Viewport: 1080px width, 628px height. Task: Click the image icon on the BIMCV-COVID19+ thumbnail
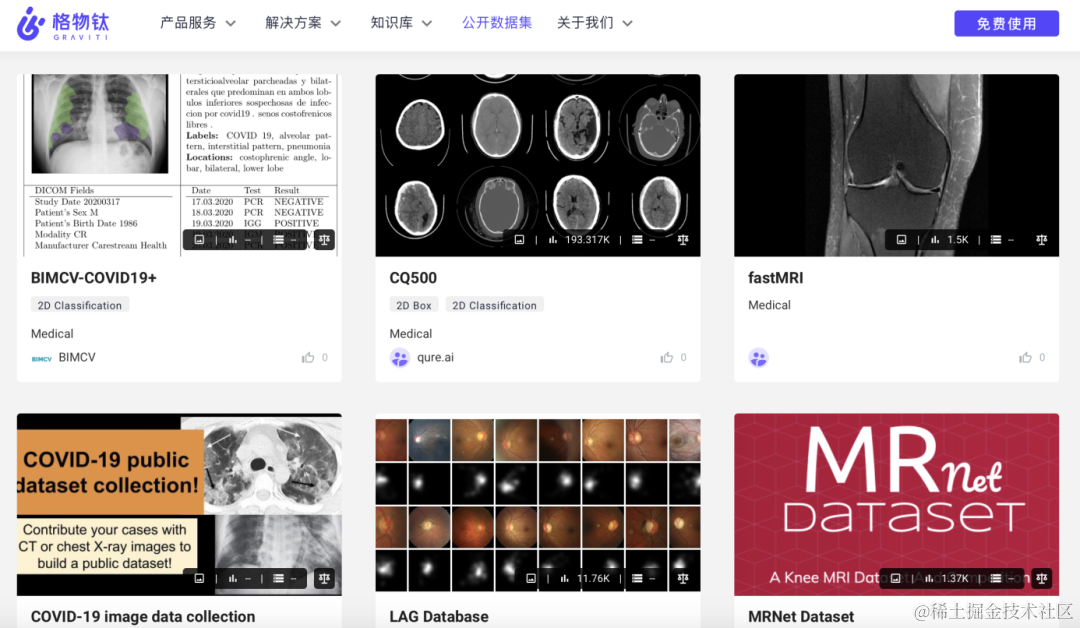click(199, 240)
